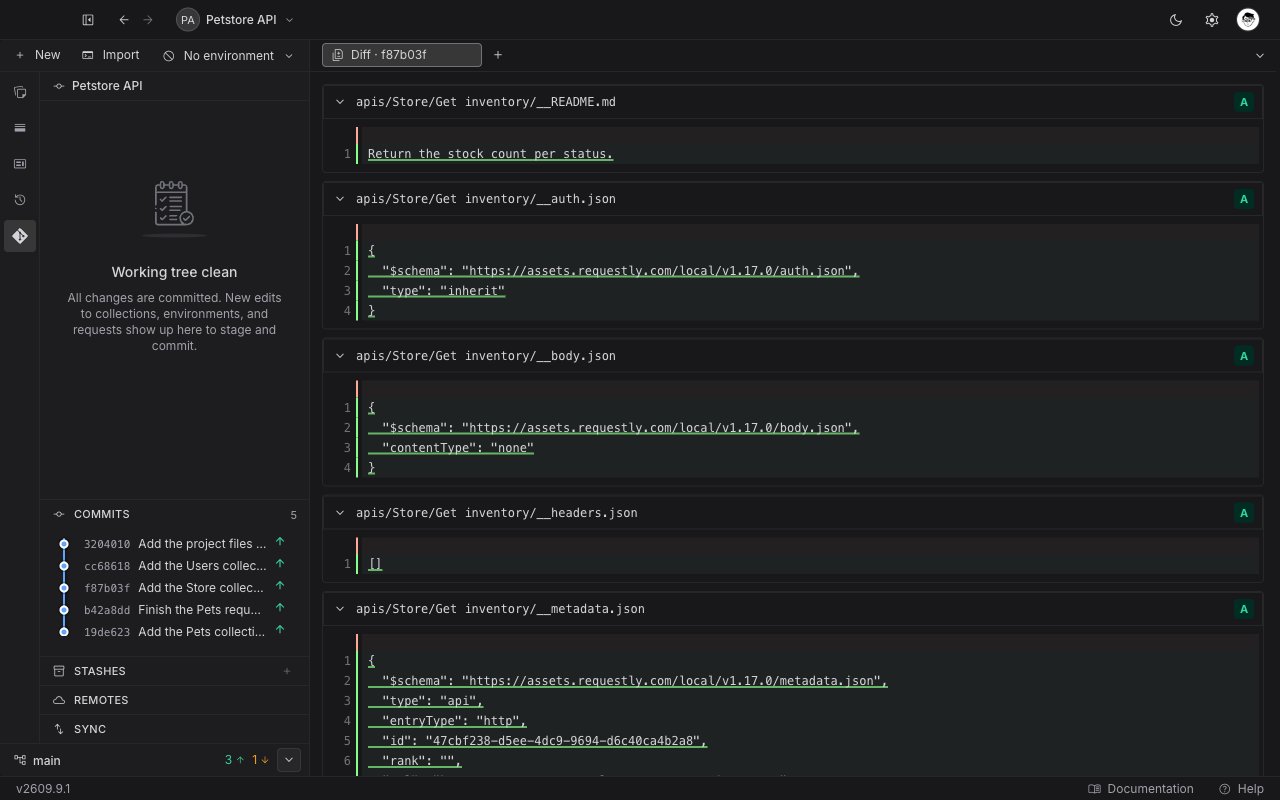Viewport: 1280px width, 800px height.
Task: Collapse the __headers.json diff section
Action: pos(340,513)
